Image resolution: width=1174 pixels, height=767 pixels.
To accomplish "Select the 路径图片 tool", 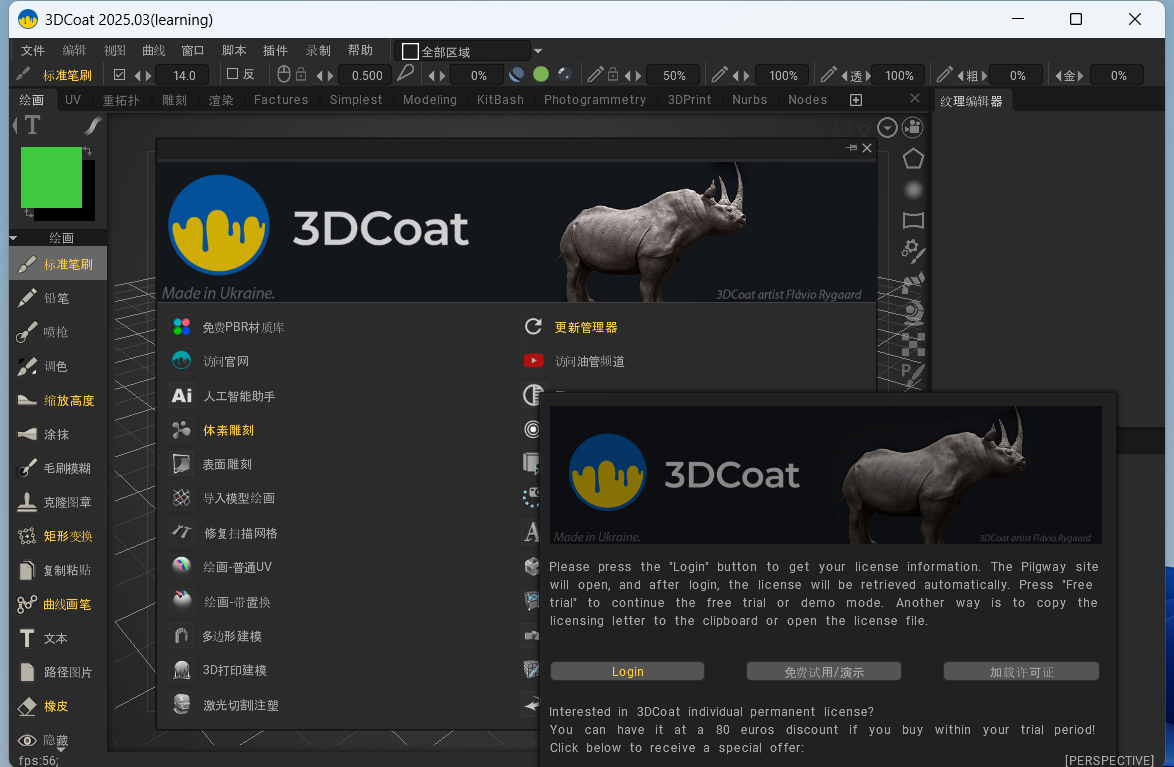I will coord(58,672).
